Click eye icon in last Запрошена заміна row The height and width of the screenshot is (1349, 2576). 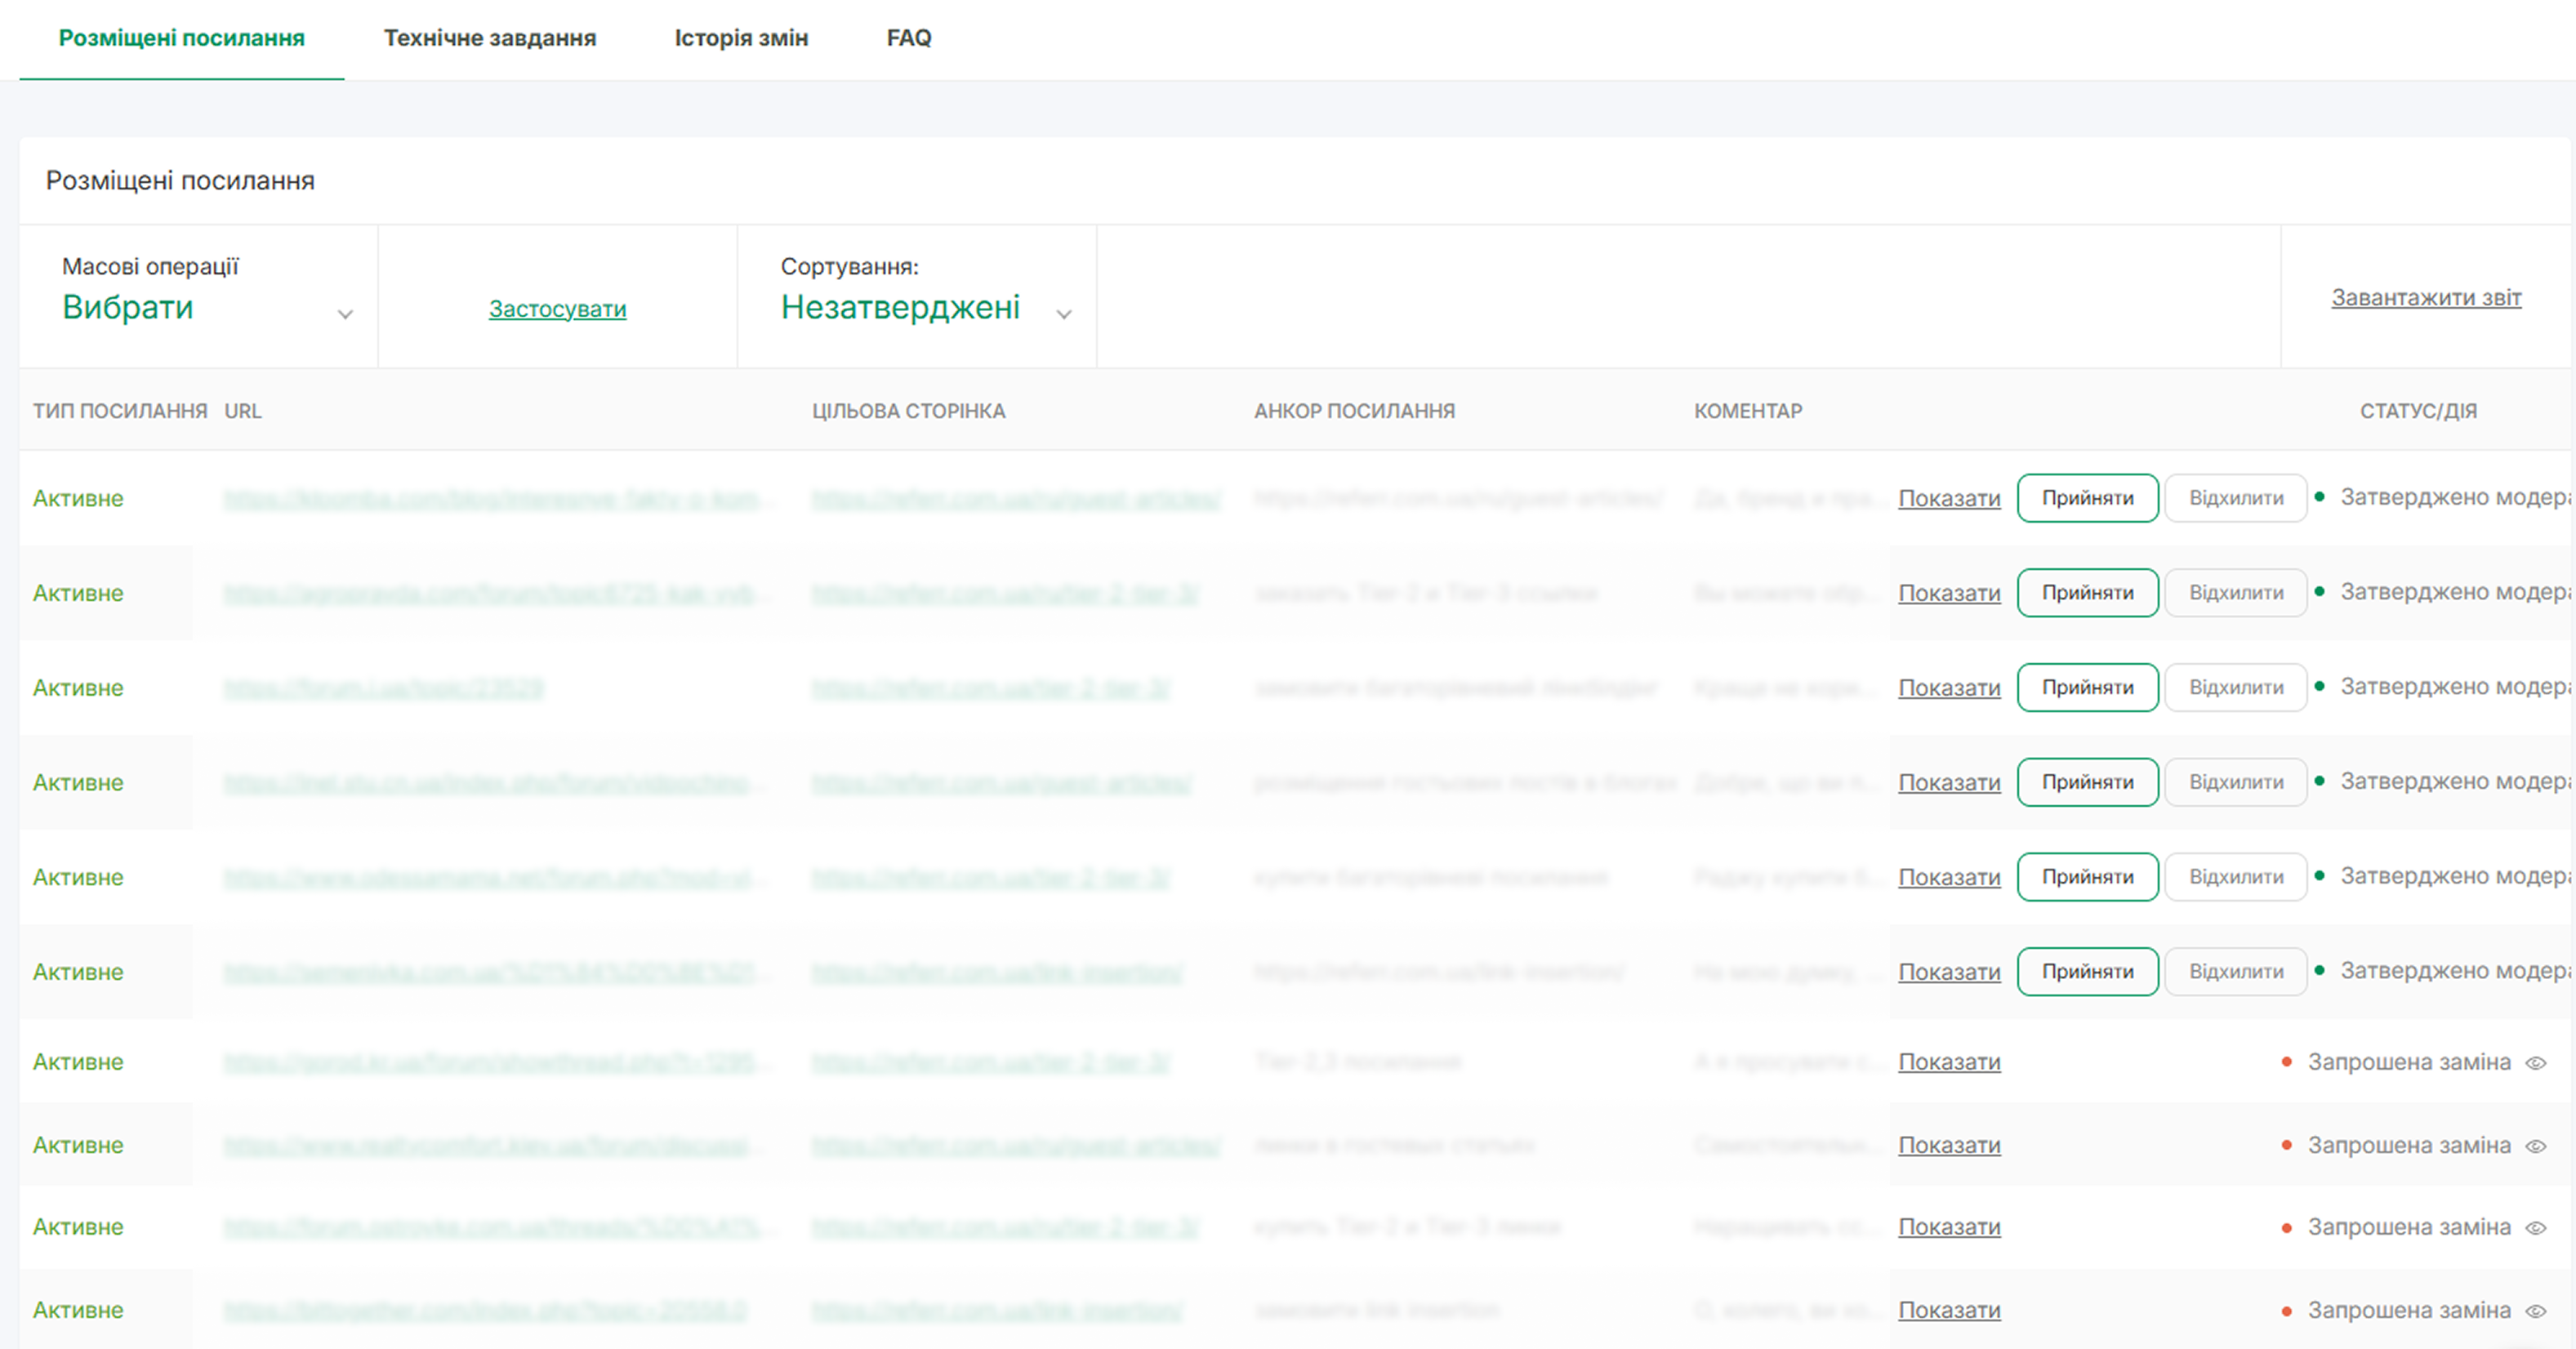click(x=2536, y=1311)
